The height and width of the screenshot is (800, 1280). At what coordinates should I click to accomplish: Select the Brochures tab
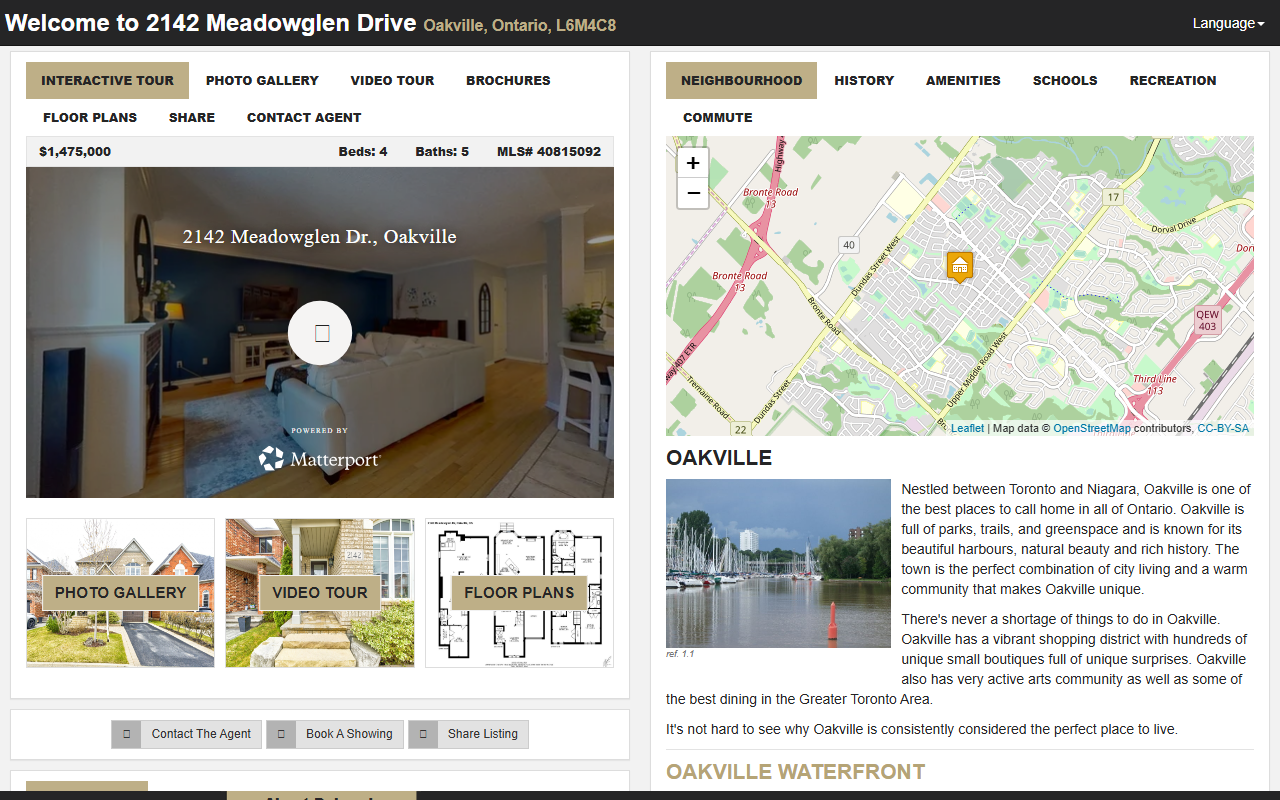pyautogui.click(x=508, y=80)
